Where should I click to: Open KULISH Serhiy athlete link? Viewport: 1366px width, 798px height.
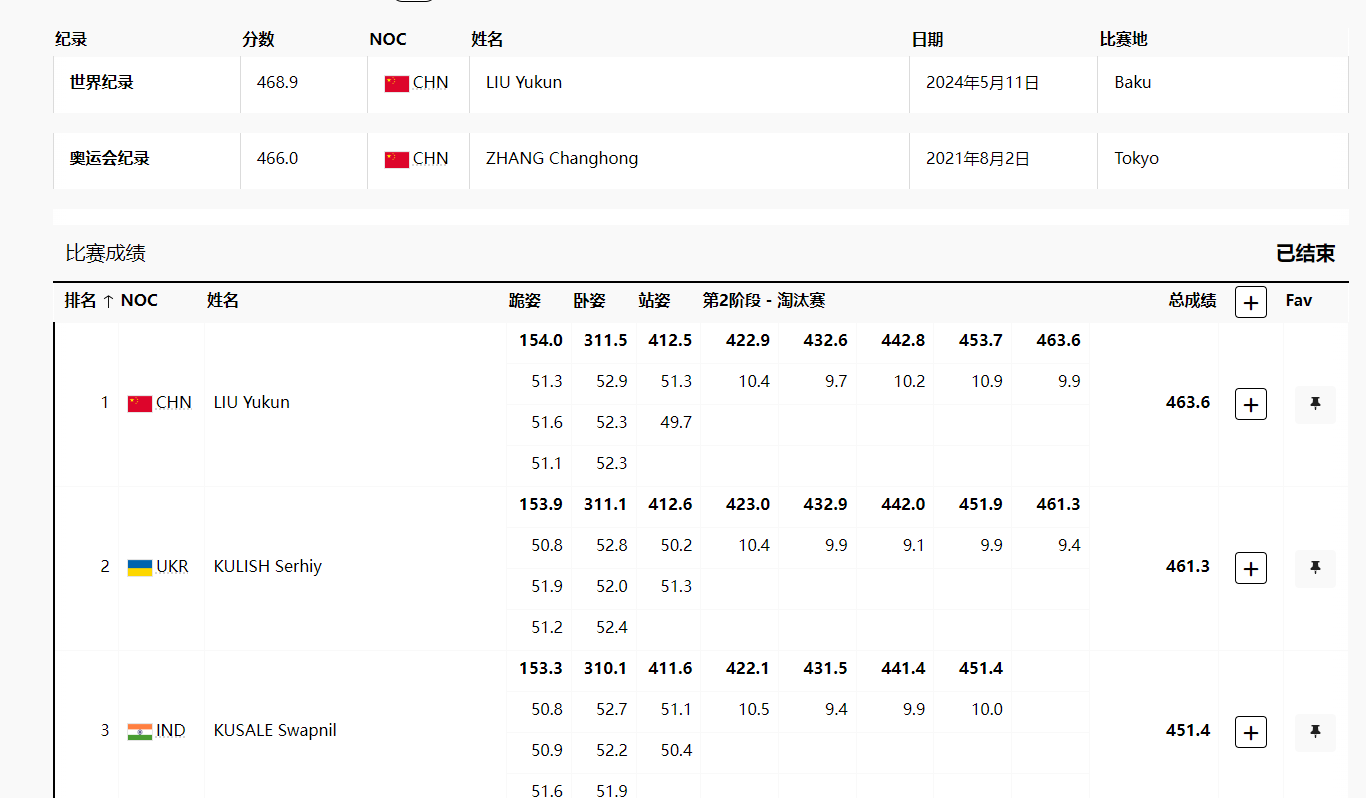coord(268,566)
